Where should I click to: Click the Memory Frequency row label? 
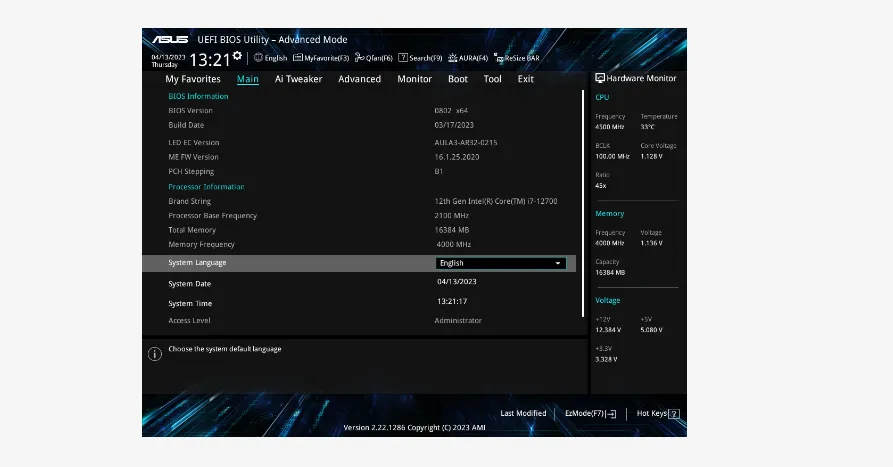tap(202, 244)
